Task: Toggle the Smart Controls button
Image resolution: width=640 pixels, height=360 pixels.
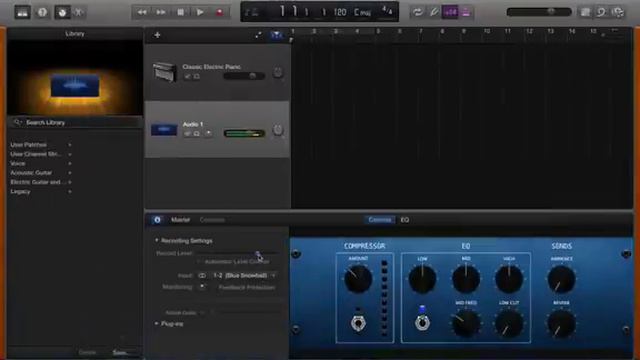Action: point(62,12)
